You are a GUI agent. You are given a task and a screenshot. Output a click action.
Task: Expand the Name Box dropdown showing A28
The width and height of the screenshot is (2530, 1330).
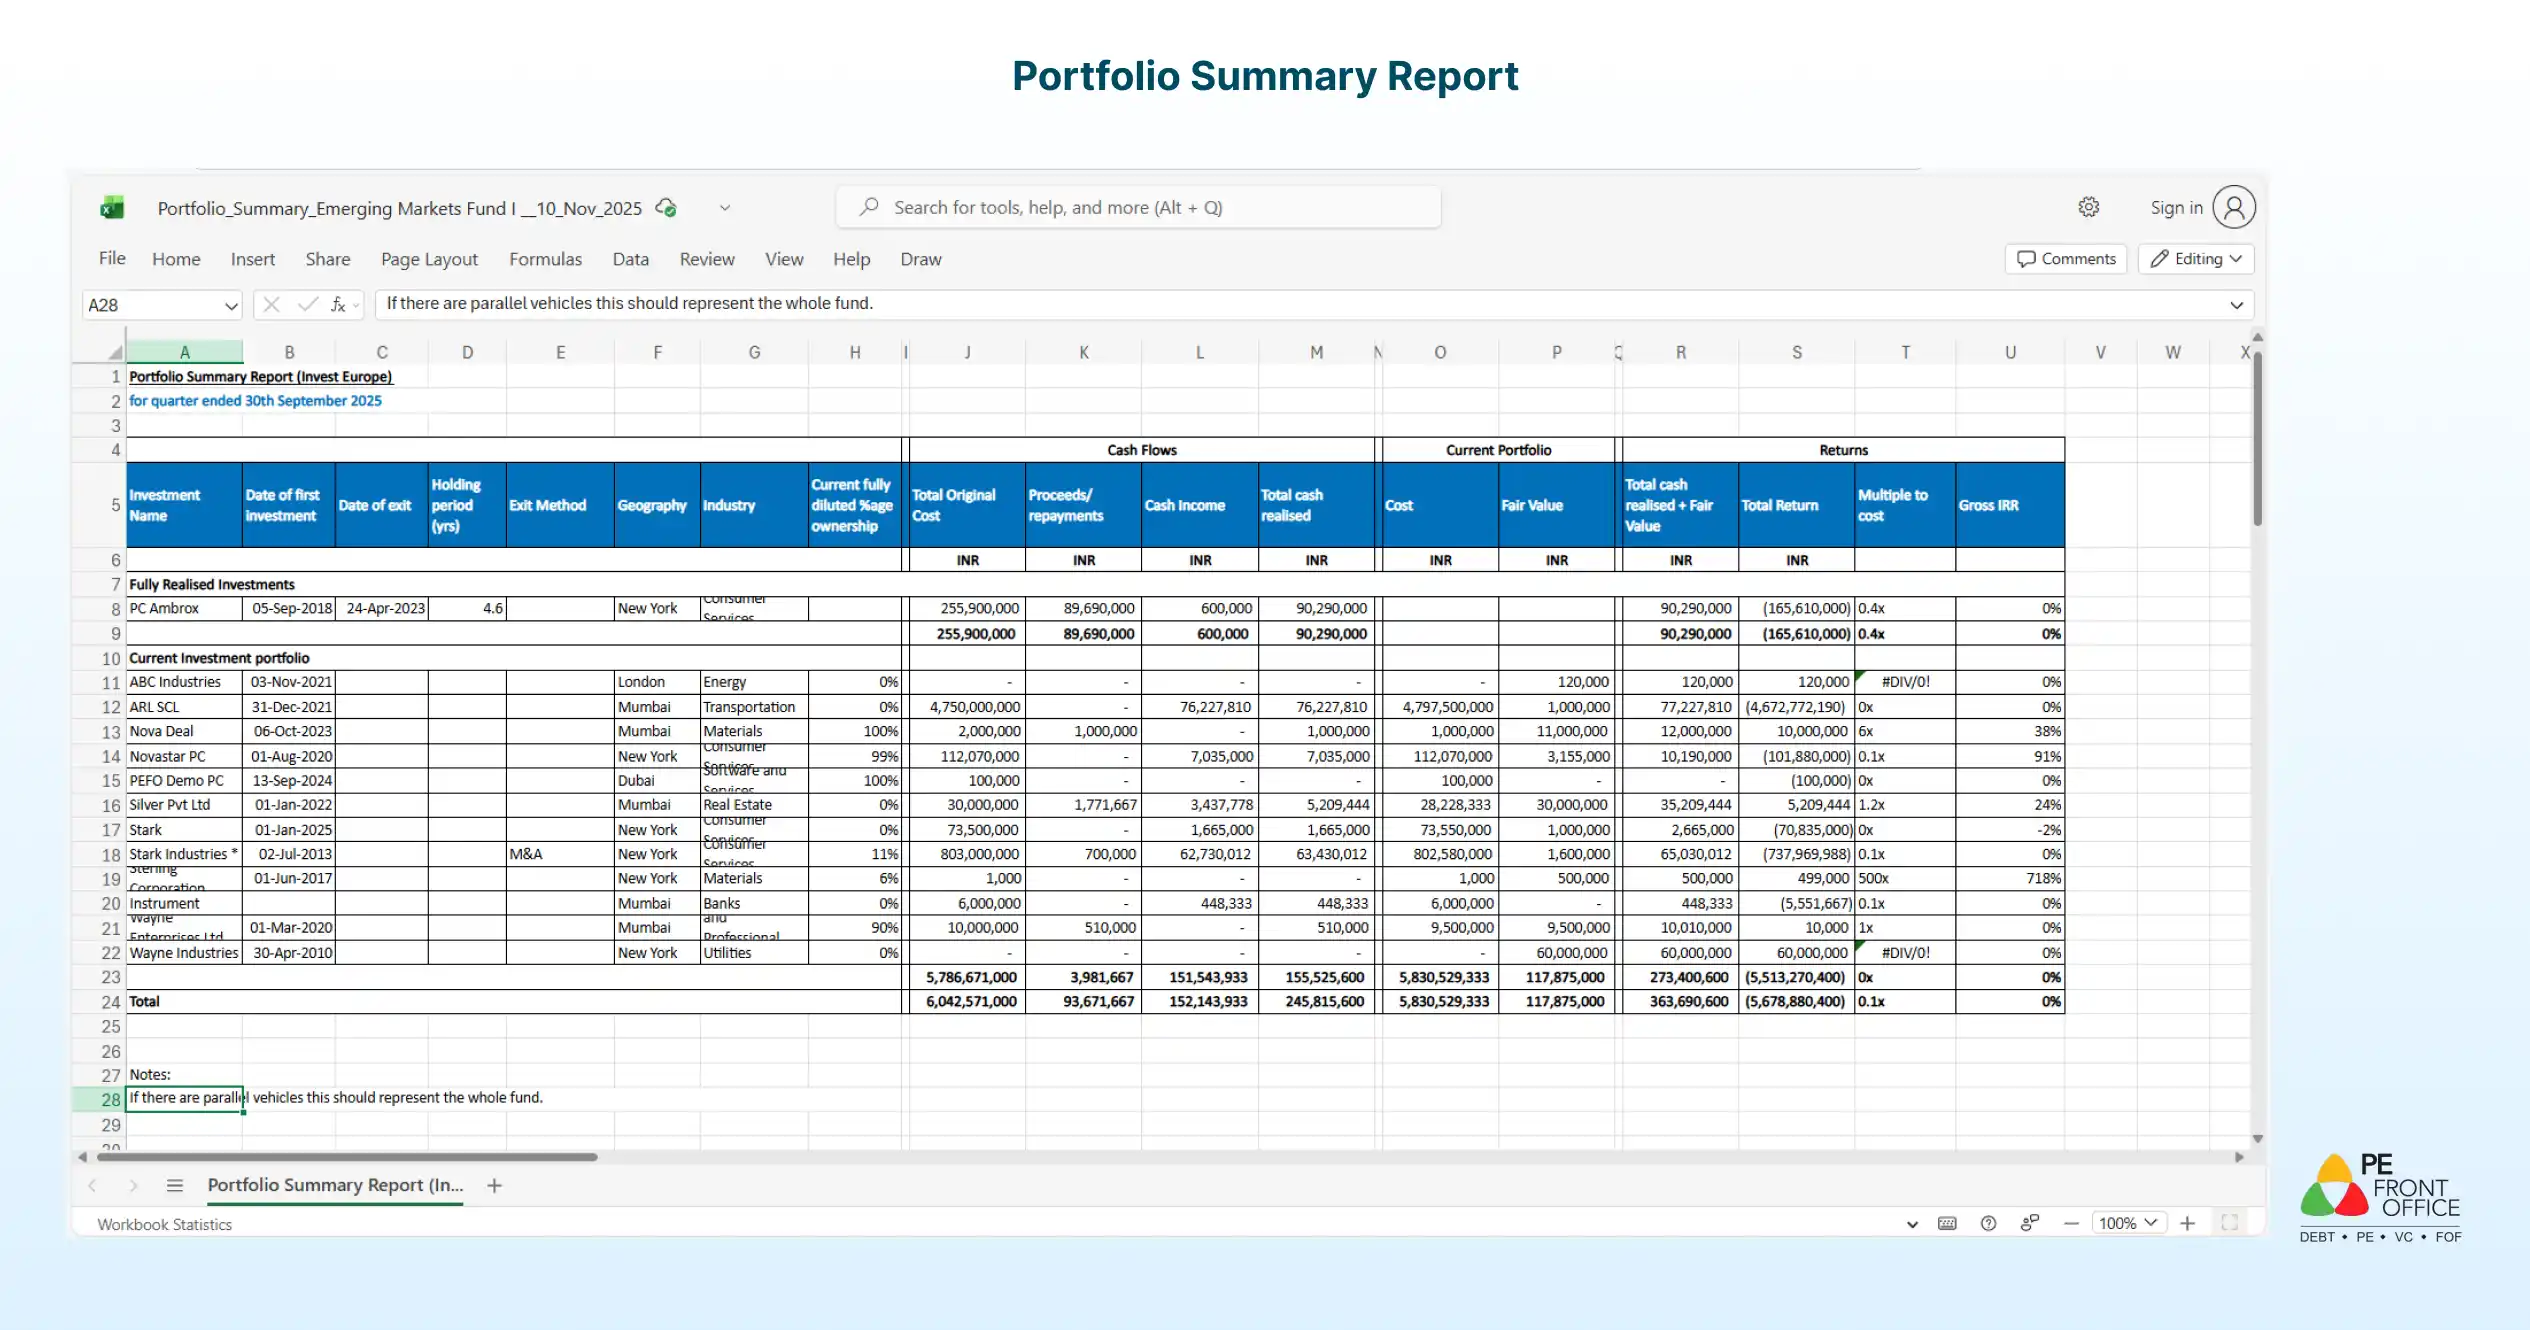230,305
